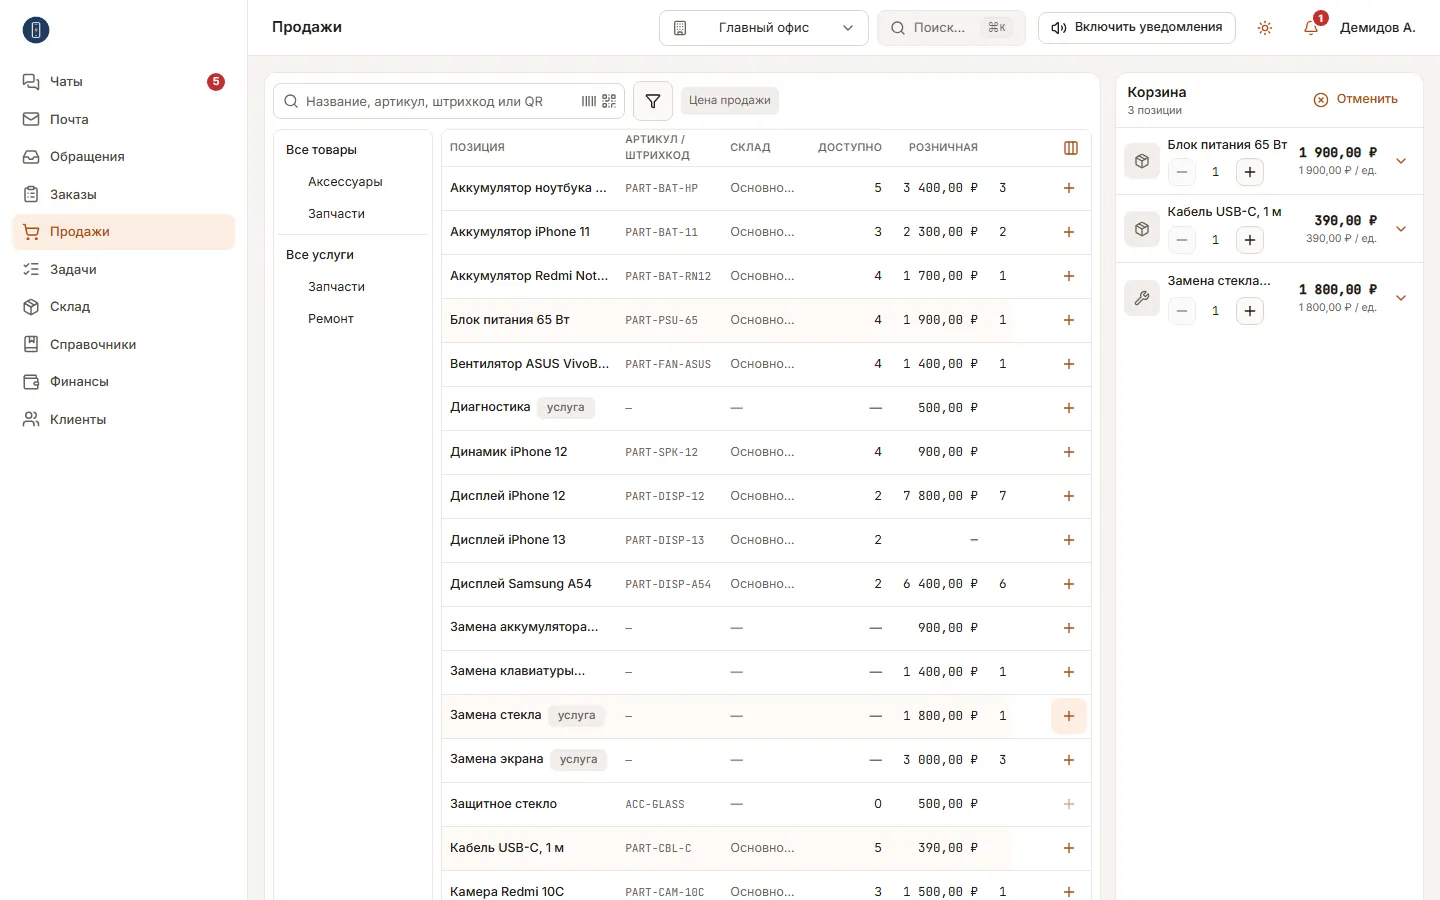The width and height of the screenshot is (1440, 900).
Task: Decrease quantity of Блок питания 65 Вт in cart
Action: click(1182, 172)
